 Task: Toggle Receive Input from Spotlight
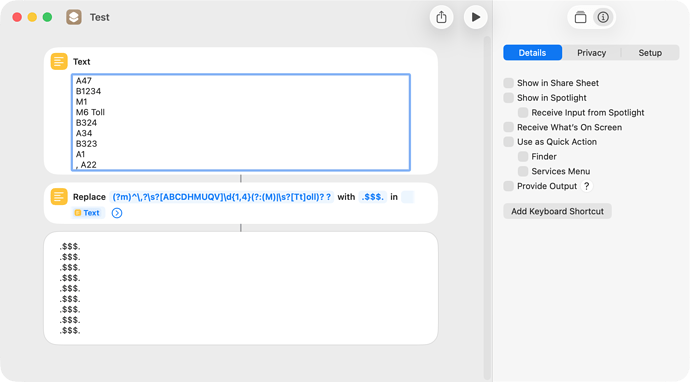point(523,113)
